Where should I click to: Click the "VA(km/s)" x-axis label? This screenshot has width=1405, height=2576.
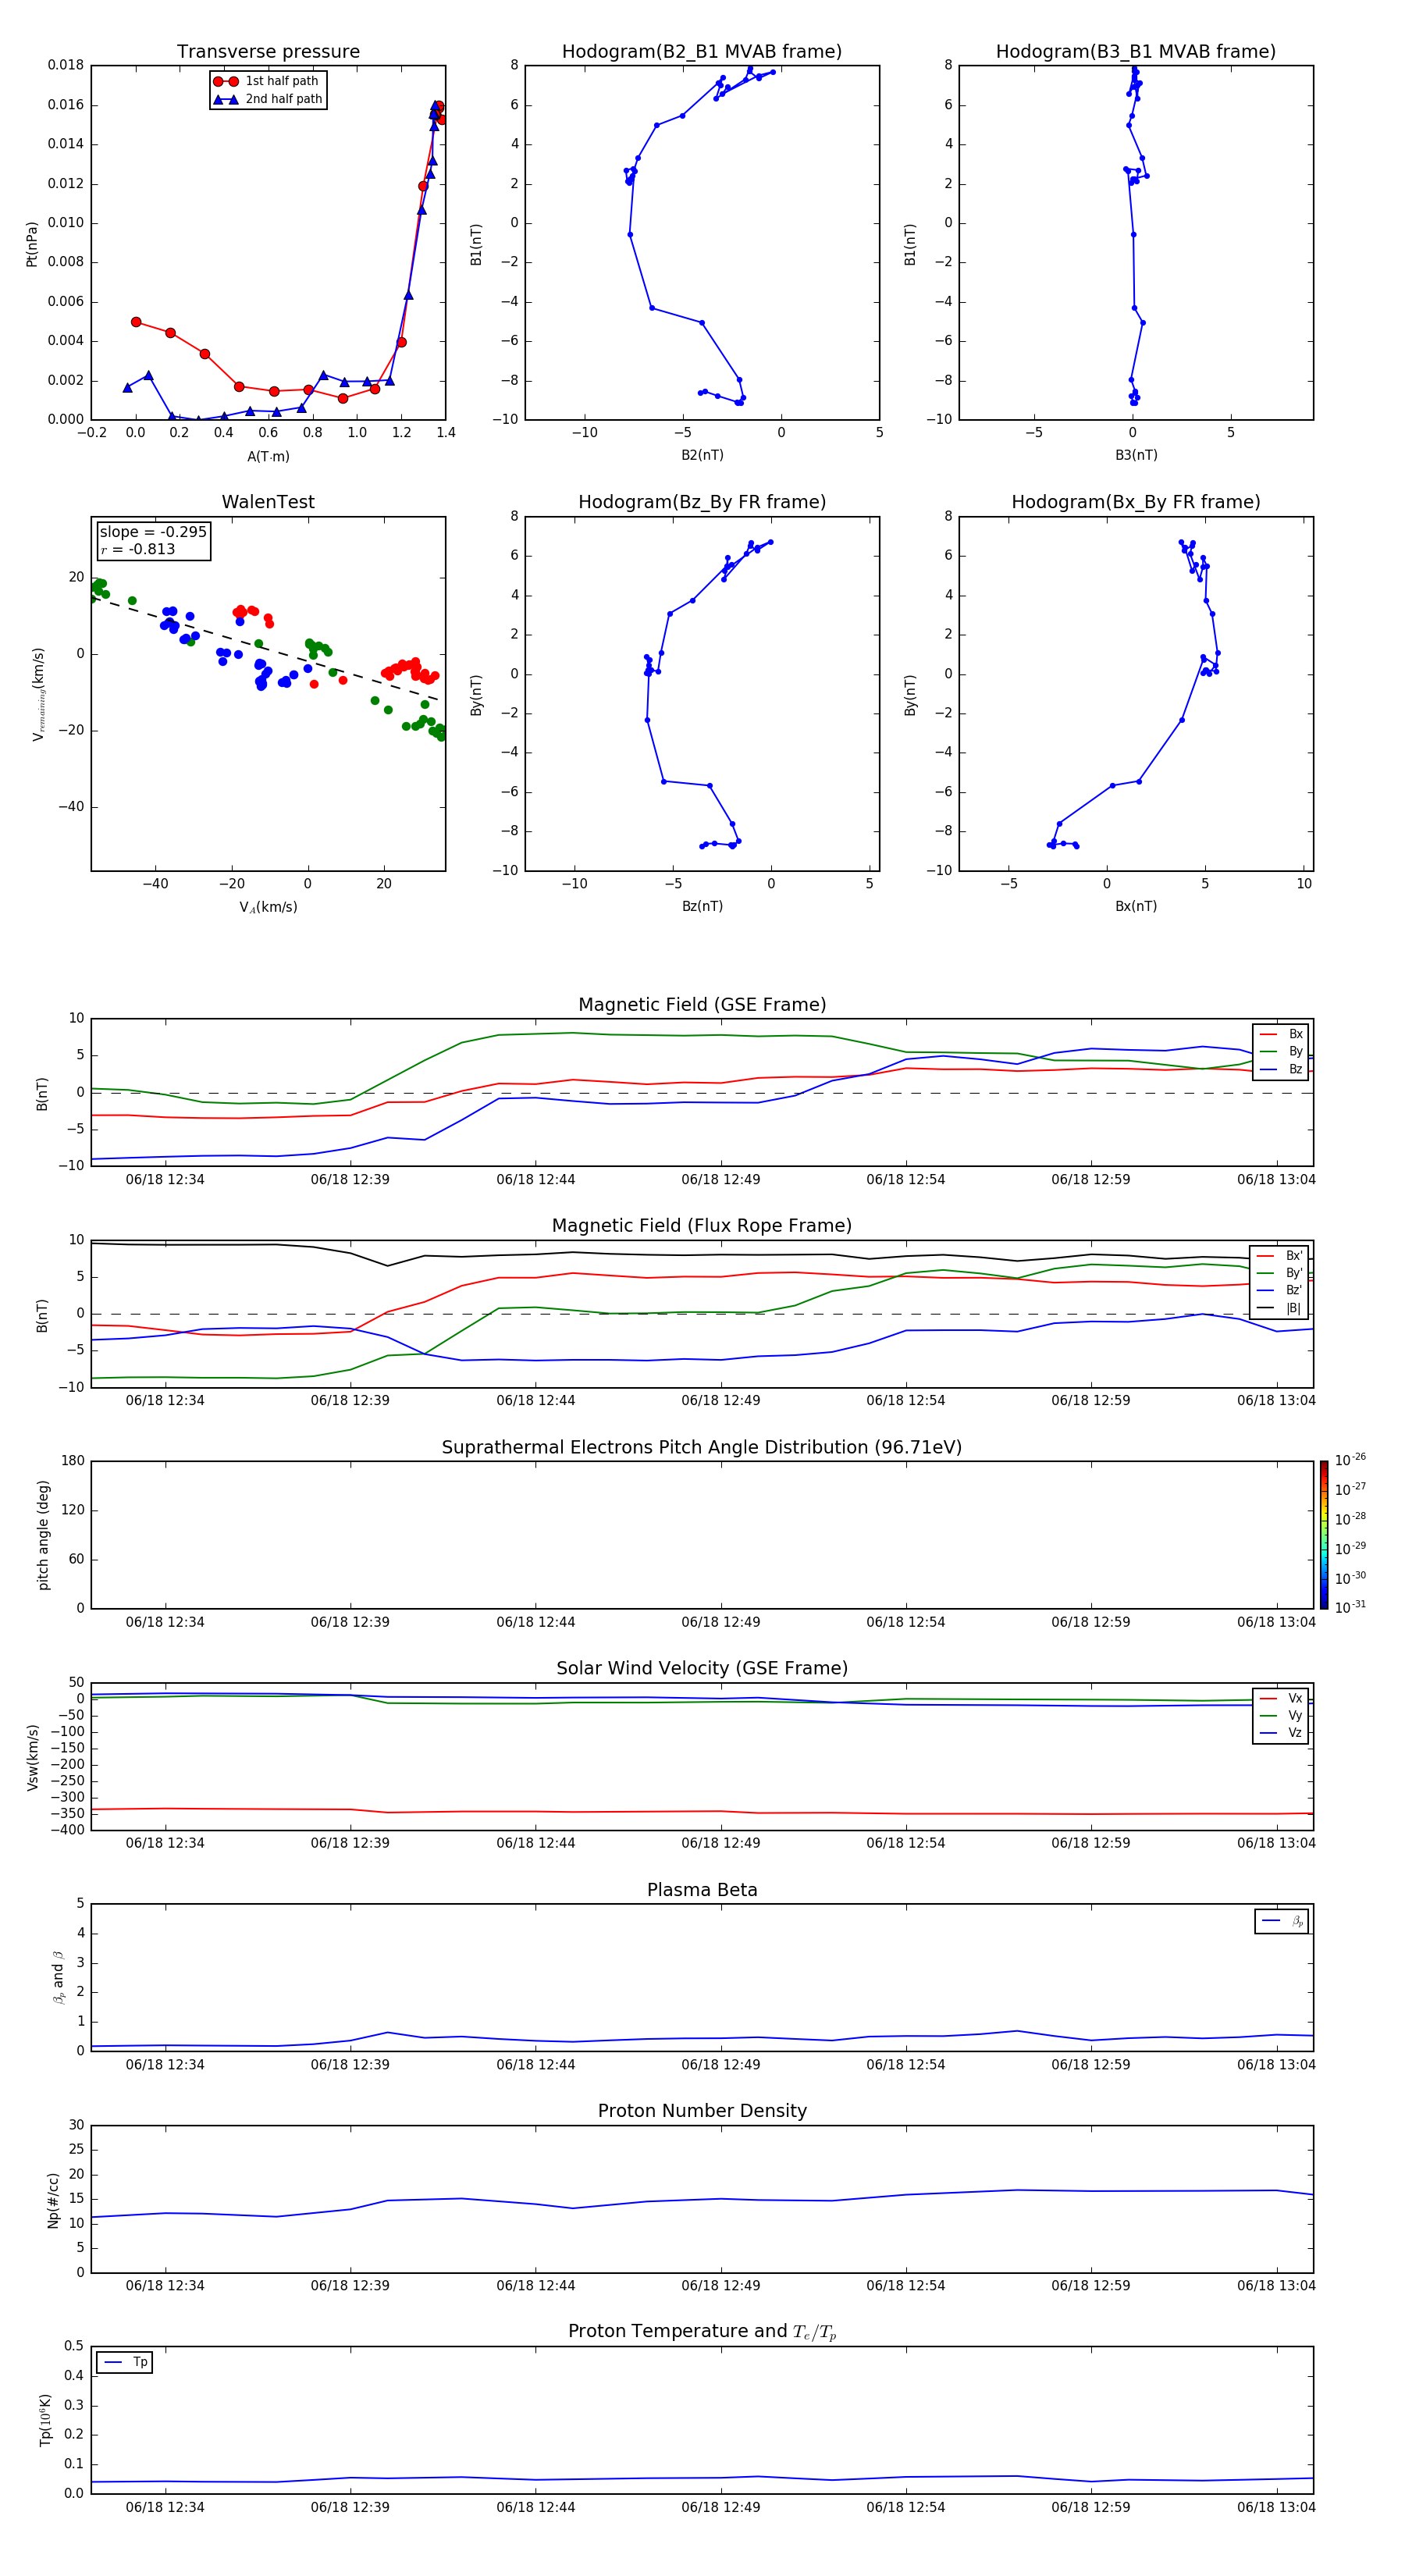click(x=268, y=907)
